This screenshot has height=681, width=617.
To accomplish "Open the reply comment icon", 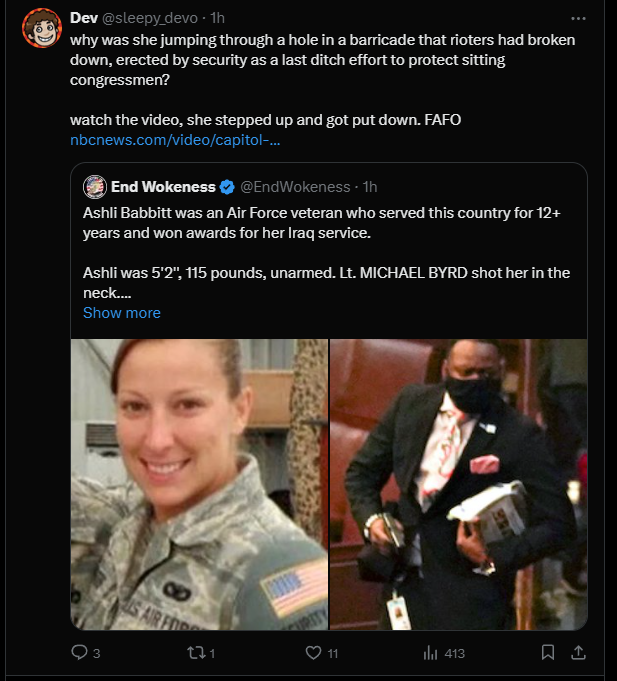I will [79, 652].
